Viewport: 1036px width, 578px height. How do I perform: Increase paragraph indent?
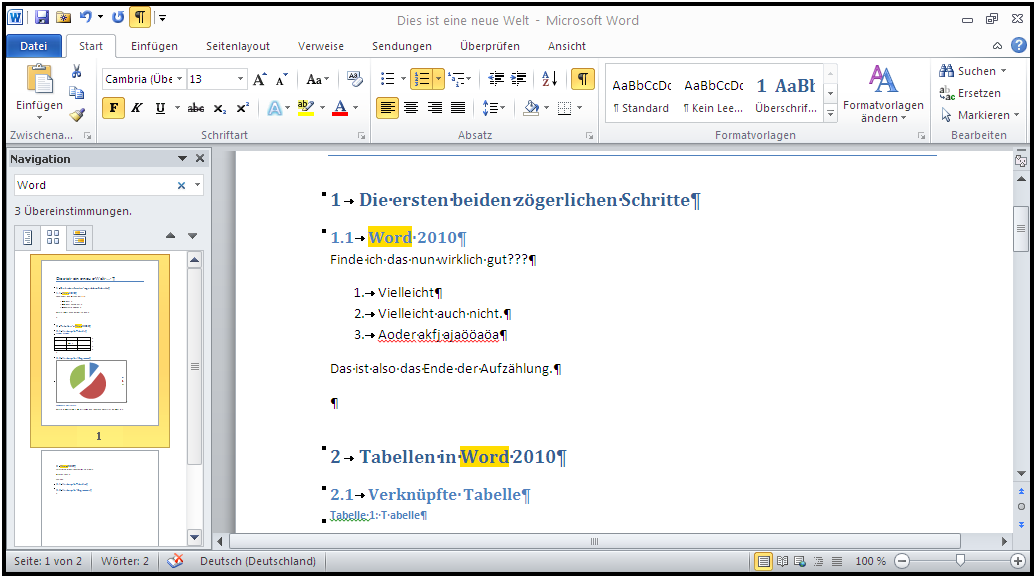click(x=519, y=79)
